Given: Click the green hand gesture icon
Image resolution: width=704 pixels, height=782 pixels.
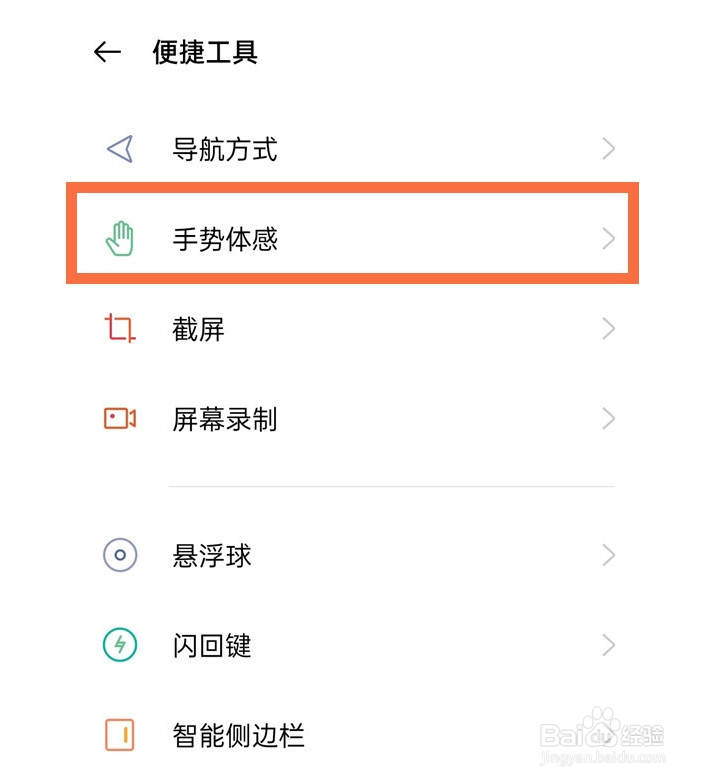Looking at the screenshot, I should (120, 239).
